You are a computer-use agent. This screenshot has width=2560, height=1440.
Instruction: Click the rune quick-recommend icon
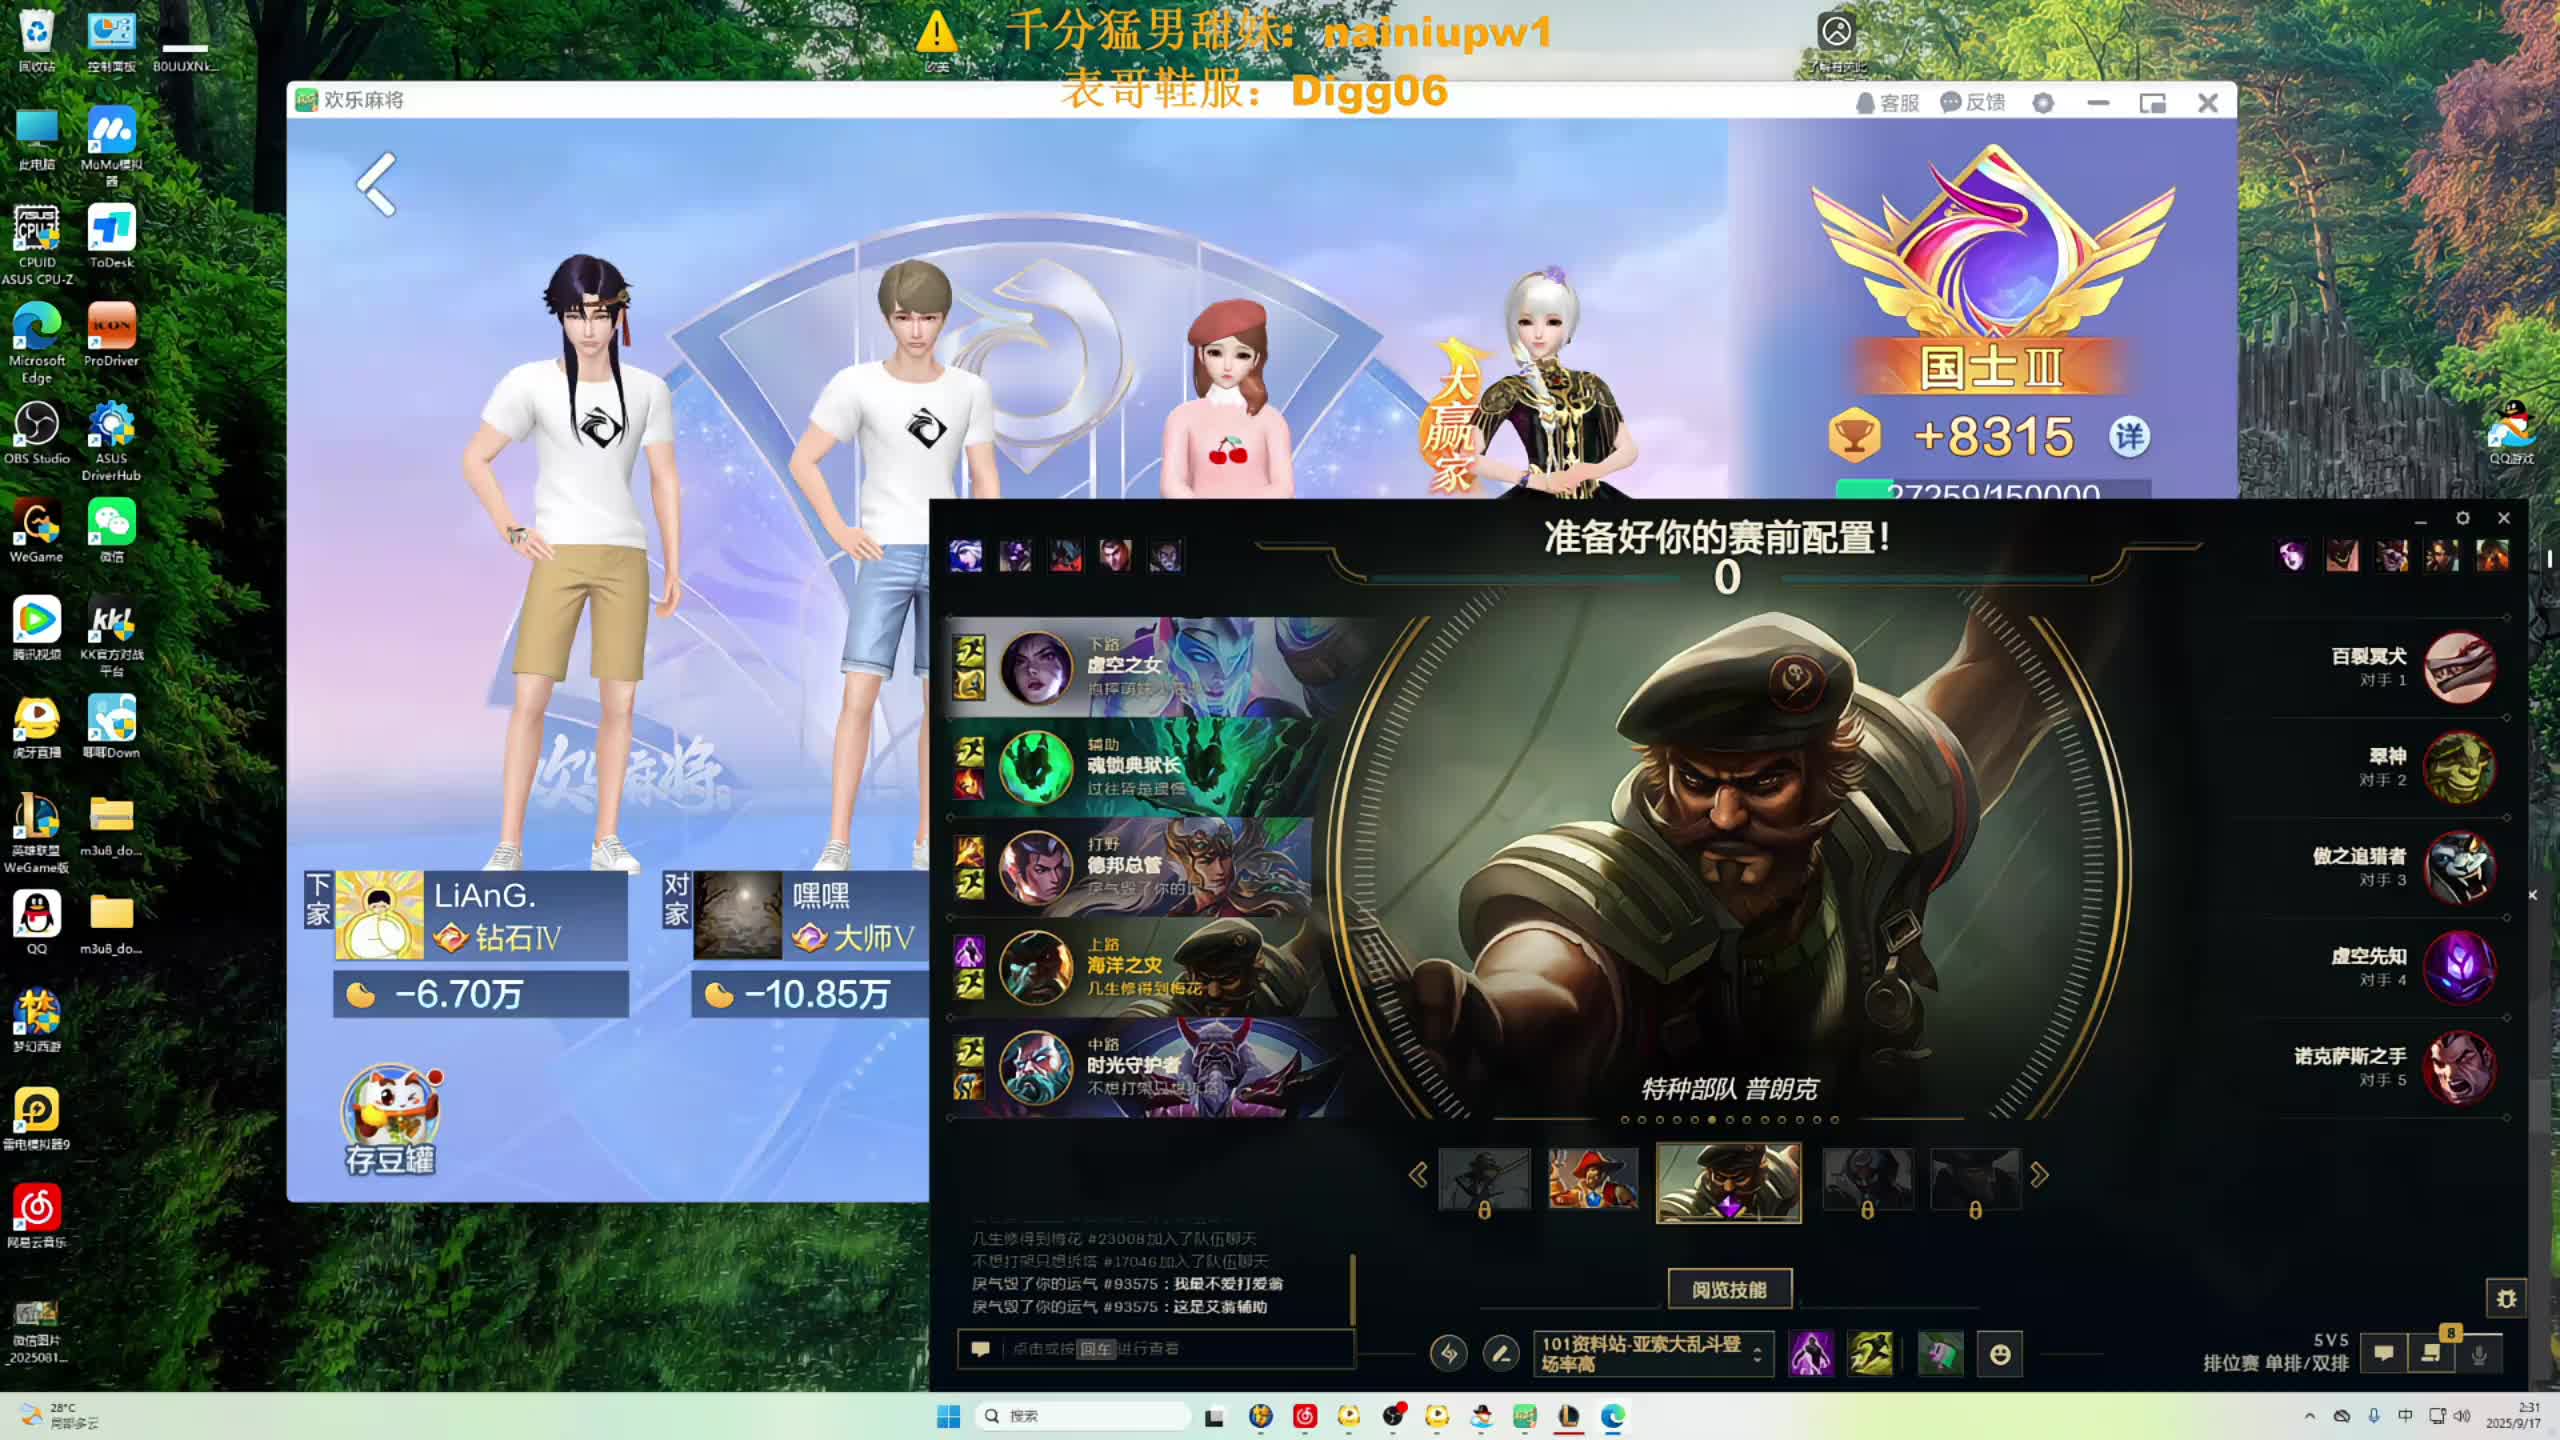tap(1449, 1354)
